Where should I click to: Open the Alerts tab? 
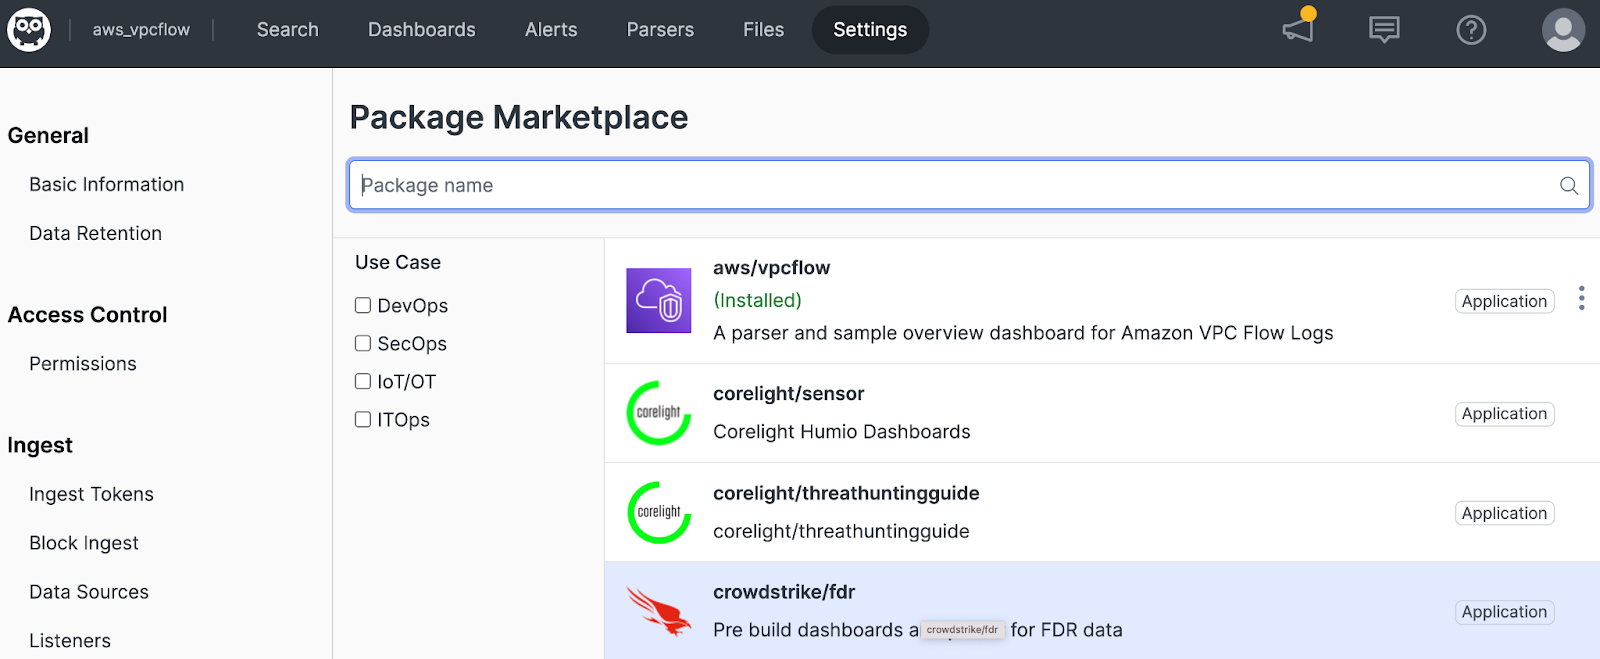(551, 30)
